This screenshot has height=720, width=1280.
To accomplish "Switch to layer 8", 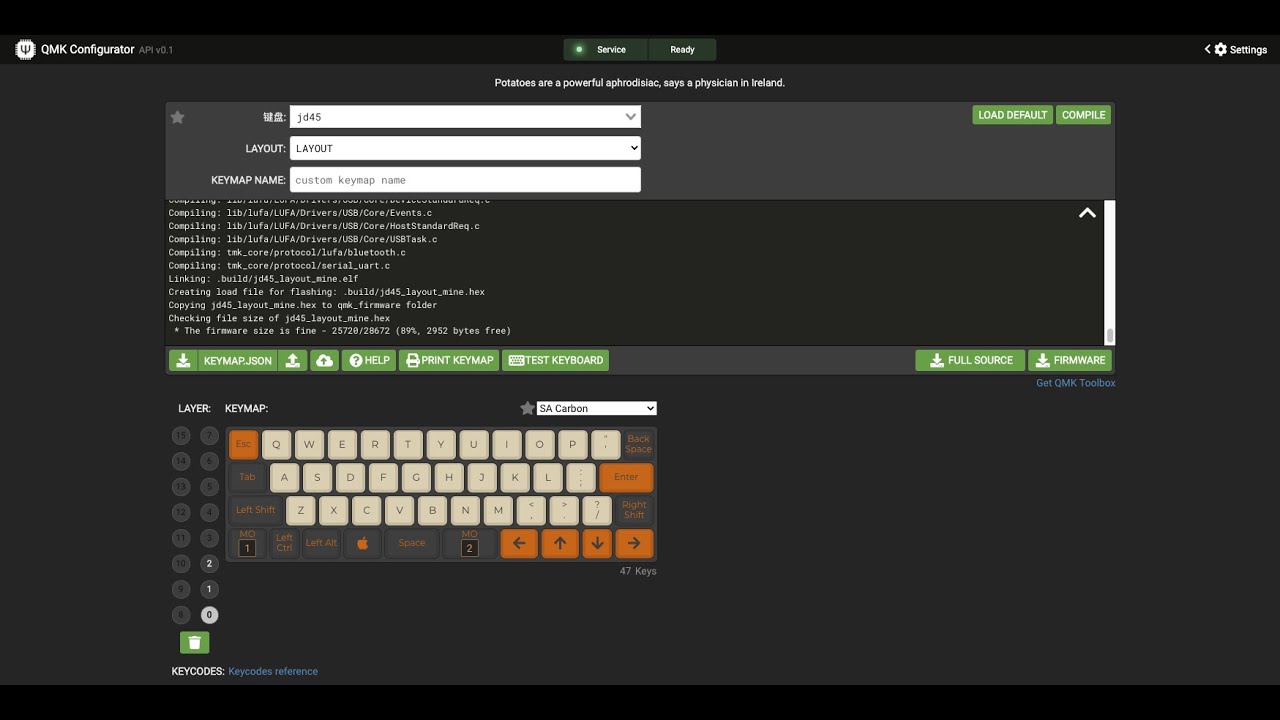I will [181, 615].
